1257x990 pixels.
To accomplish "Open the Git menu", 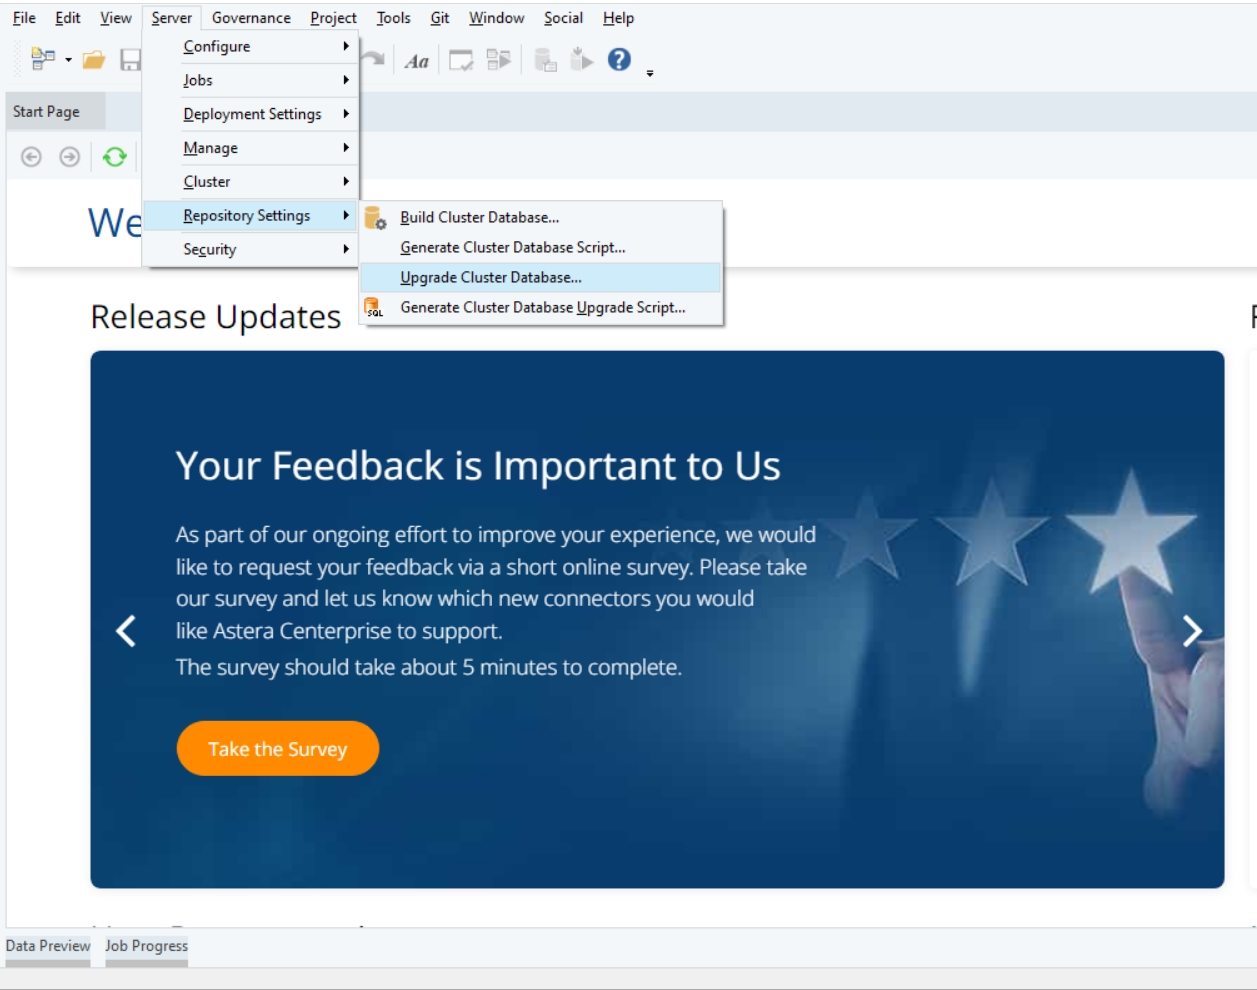I will pos(440,18).
